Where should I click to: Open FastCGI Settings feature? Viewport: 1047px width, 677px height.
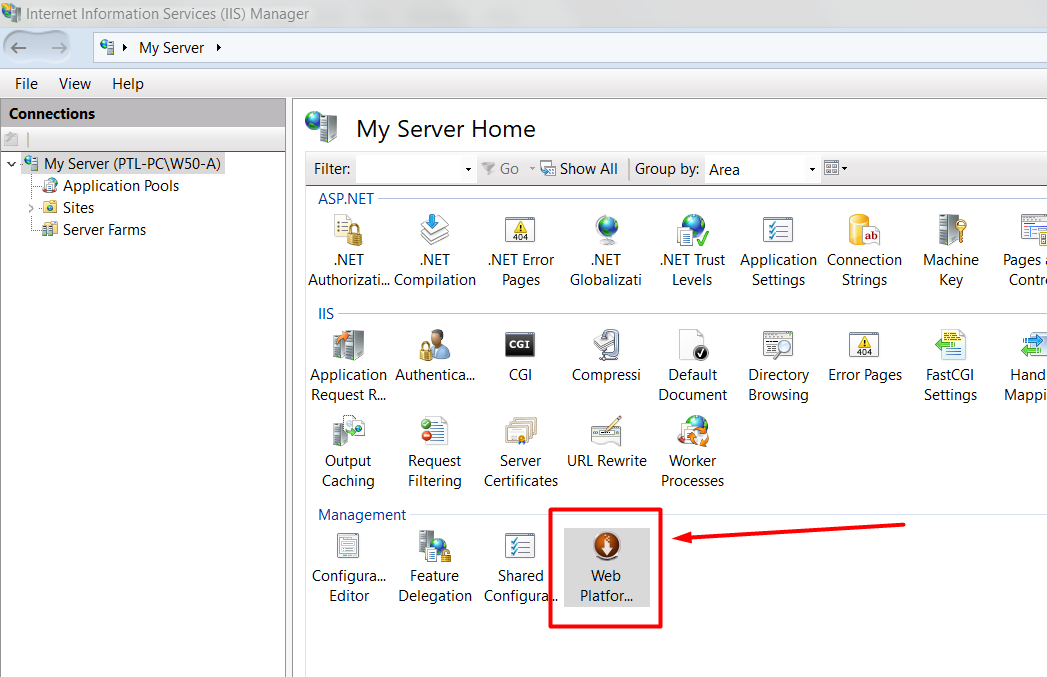pyautogui.click(x=950, y=366)
